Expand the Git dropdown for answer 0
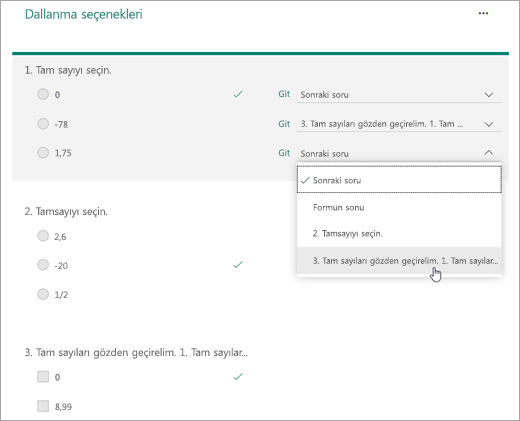The width and height of the screenshot is (520, 421). click(x=399, y=95)
